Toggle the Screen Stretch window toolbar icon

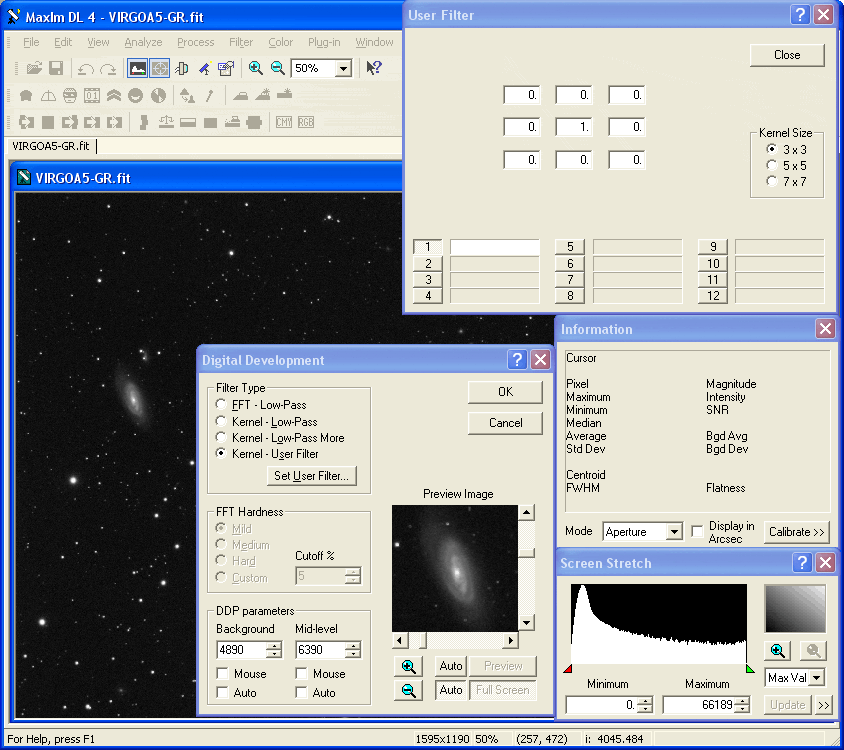tap(138, 68)
